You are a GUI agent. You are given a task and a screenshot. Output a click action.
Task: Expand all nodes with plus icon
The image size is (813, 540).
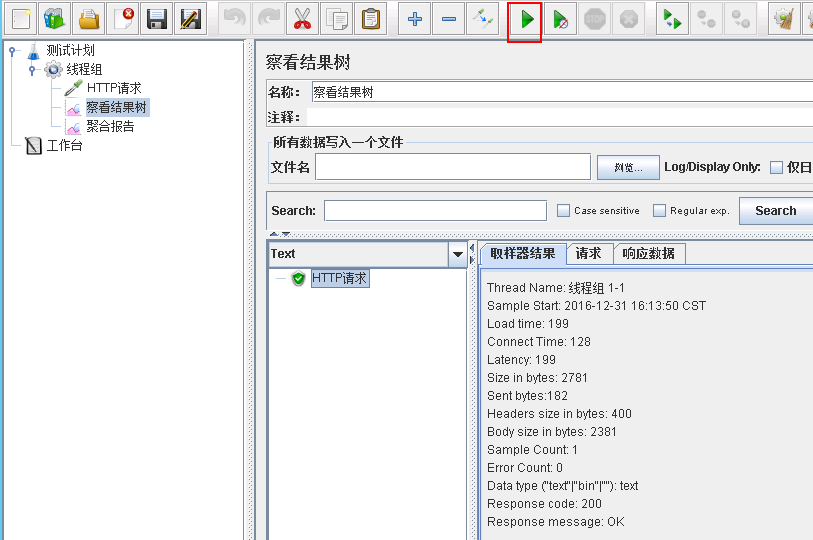(414, 19)
